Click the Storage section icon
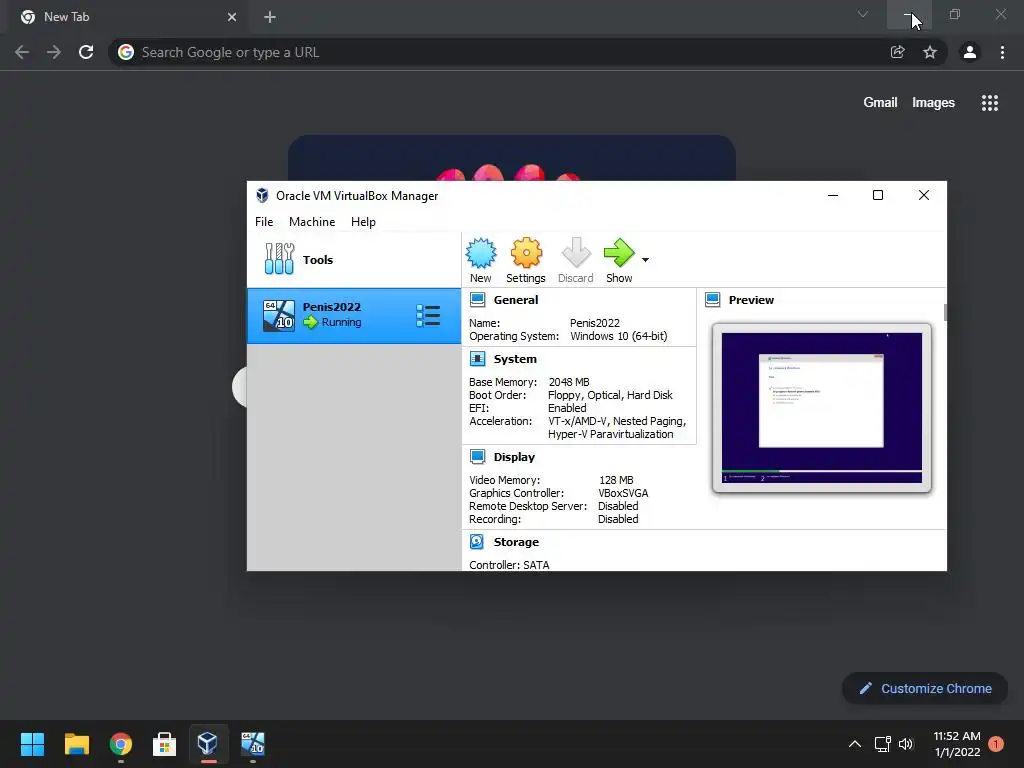Screen dimensions: 1024x768 [x=477, y=541]
